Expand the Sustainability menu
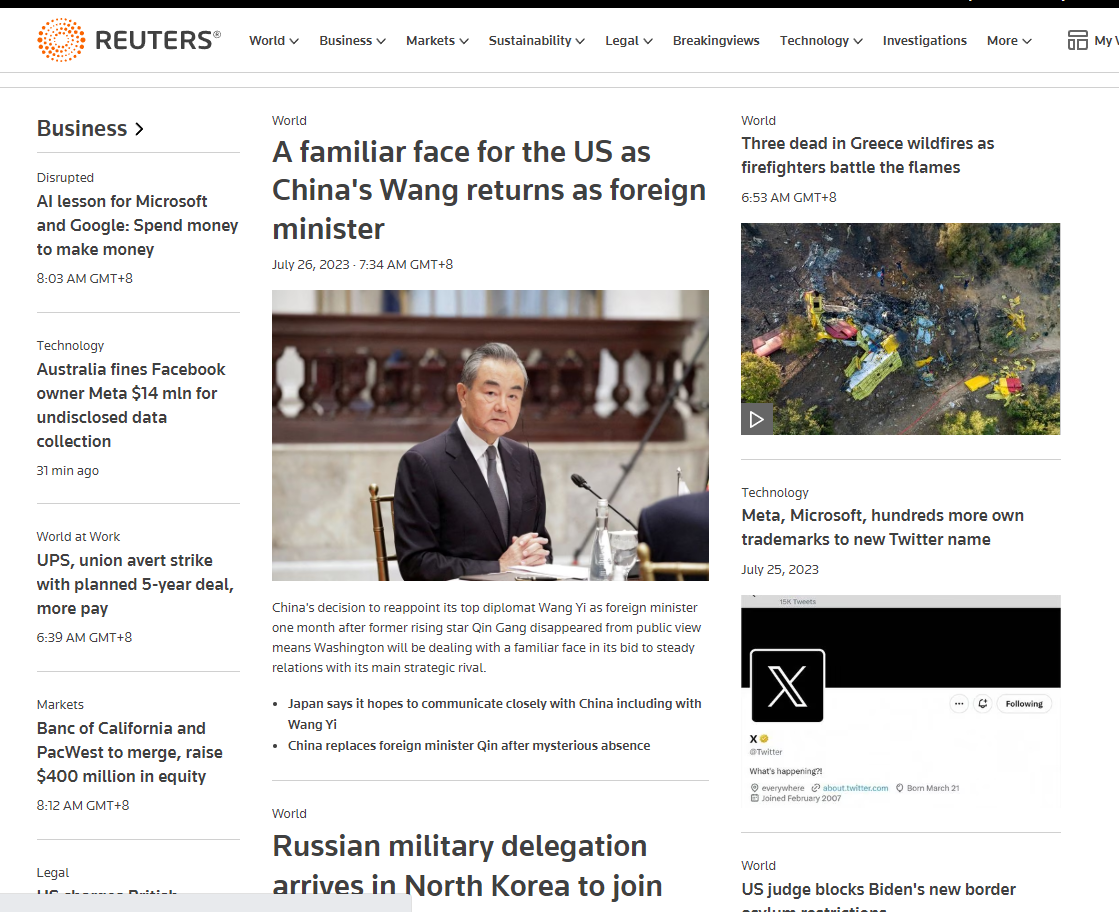Image resolution: width=1119 pixels, height=912 pixels. click(x=536, y=41)
